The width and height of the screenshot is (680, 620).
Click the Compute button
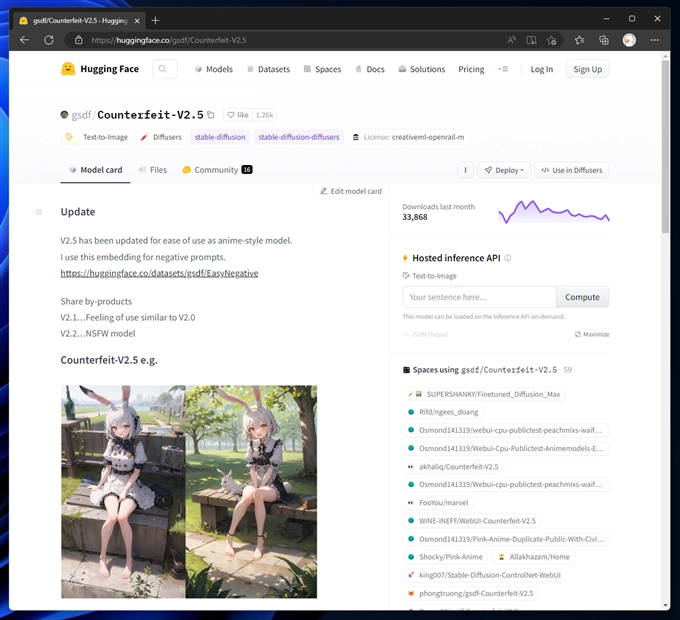pos(582,297)
